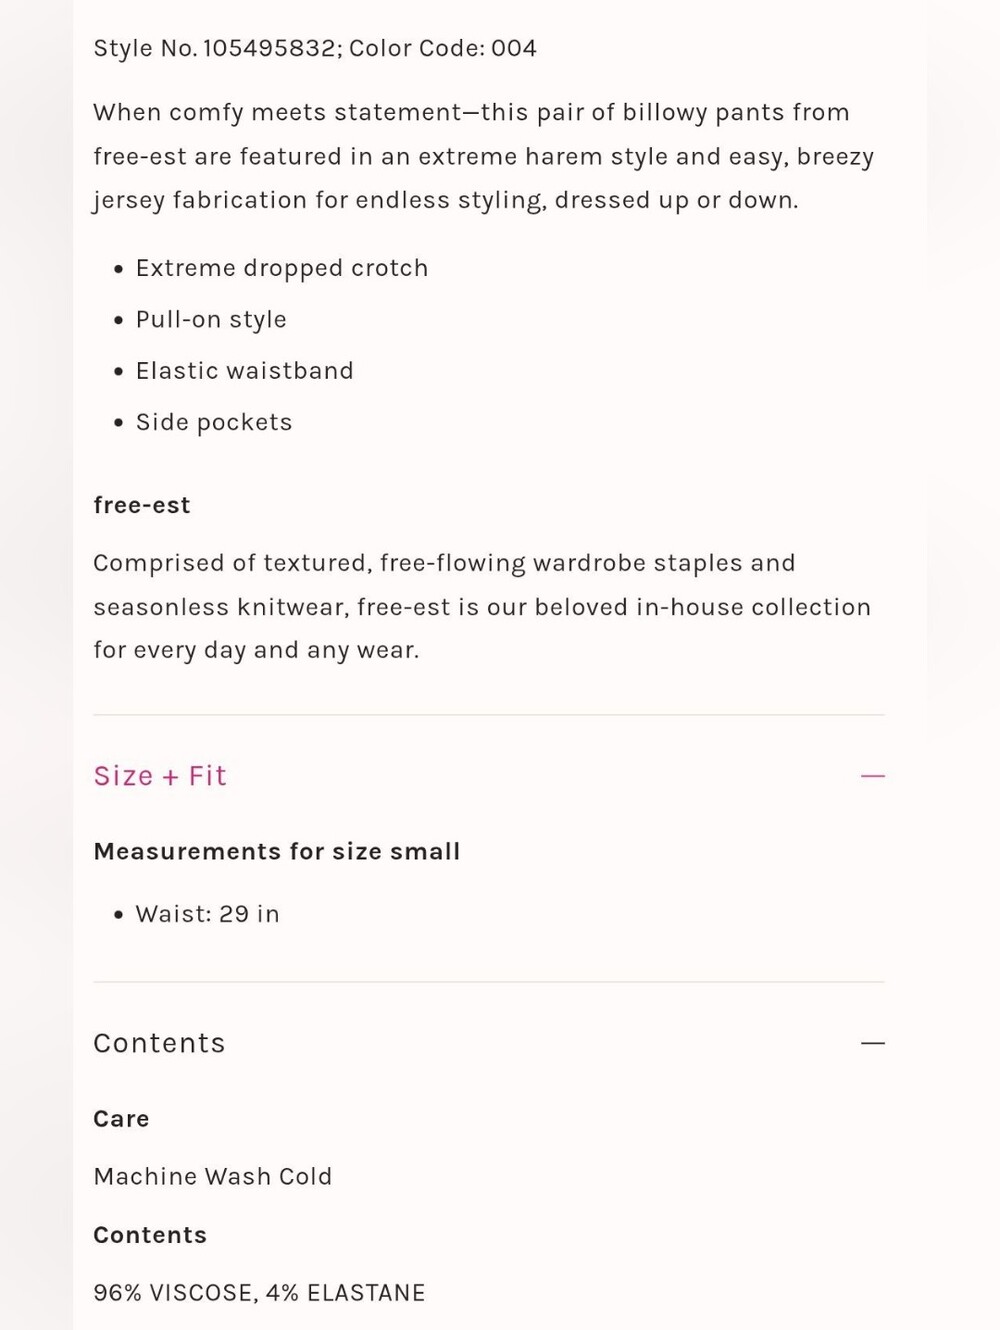
Task: Click the free-est brand heading
Action: point(142,505)
